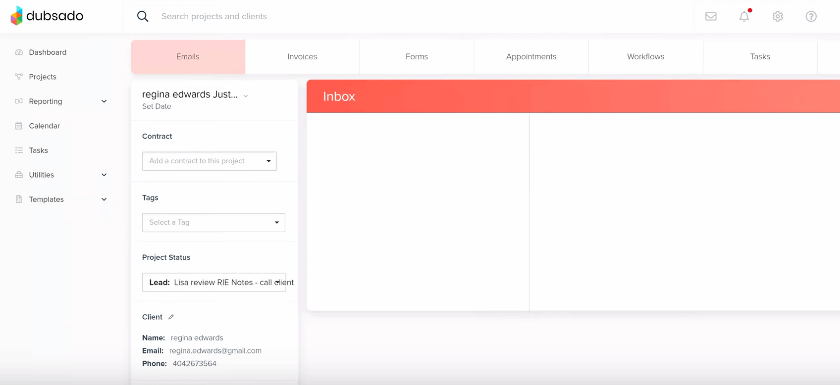
Task: Click the phone number 4042673564
Action: [194, 364]
